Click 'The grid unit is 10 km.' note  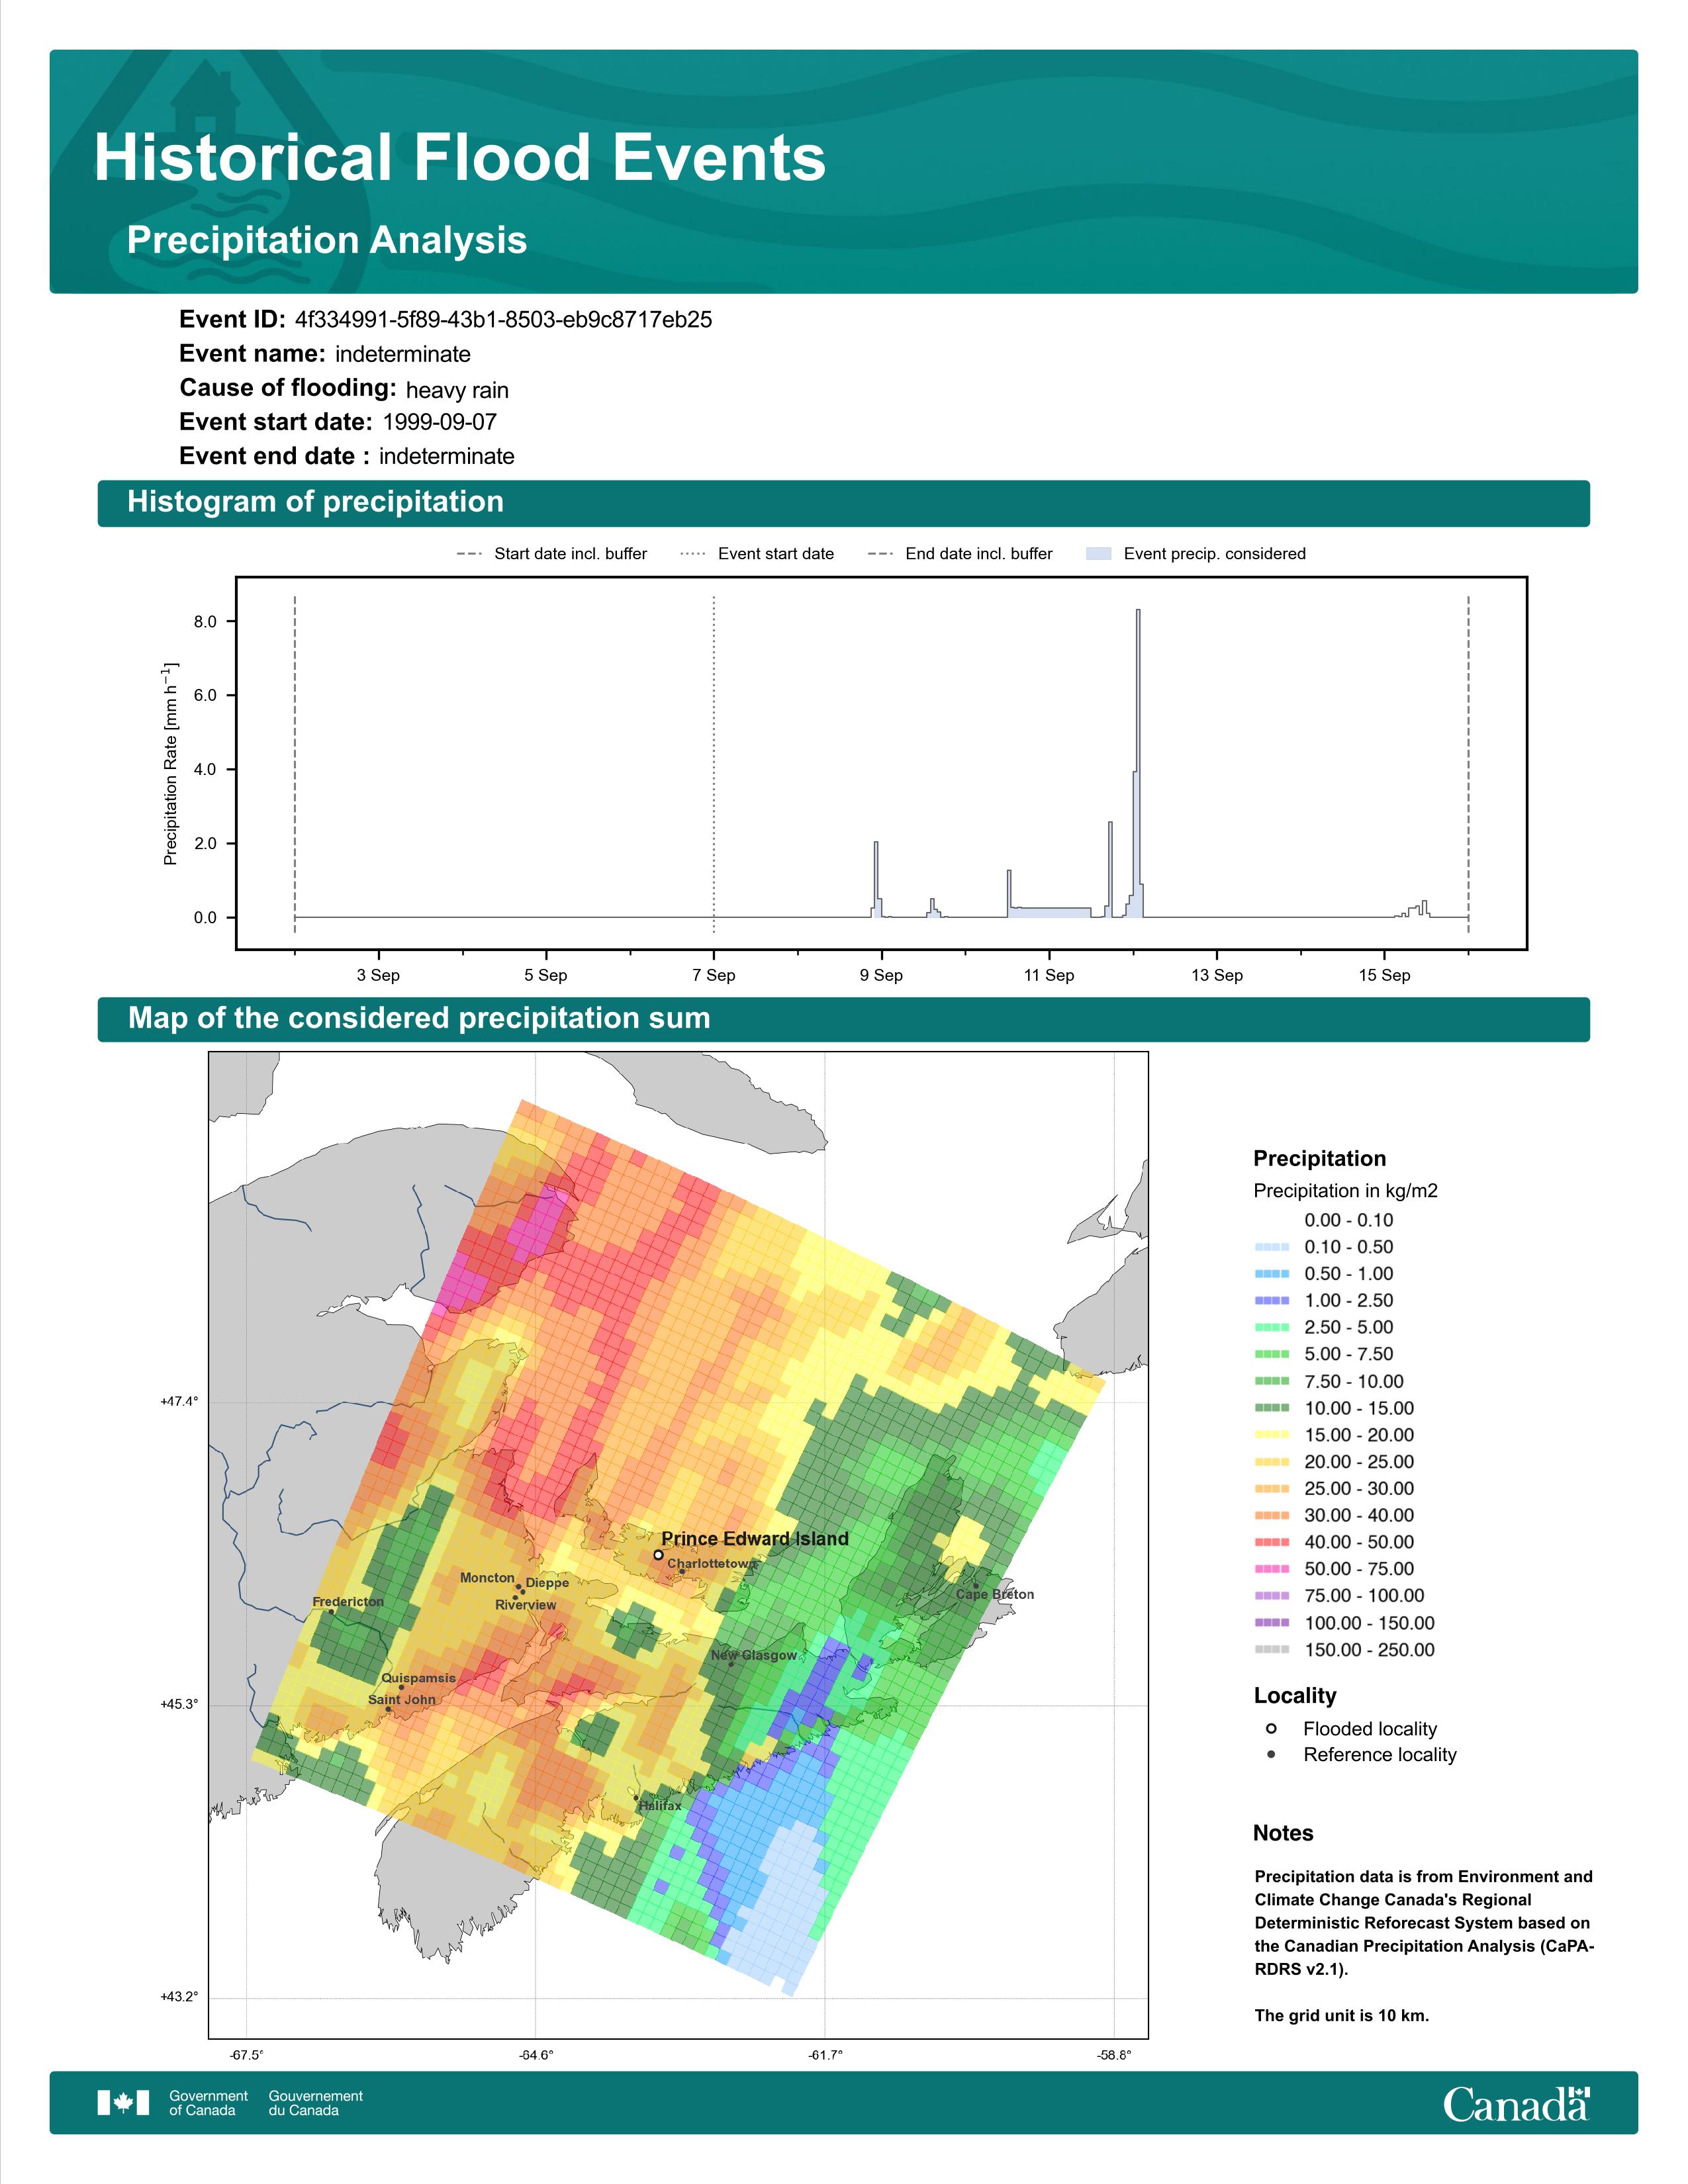click(1342, 2016)
